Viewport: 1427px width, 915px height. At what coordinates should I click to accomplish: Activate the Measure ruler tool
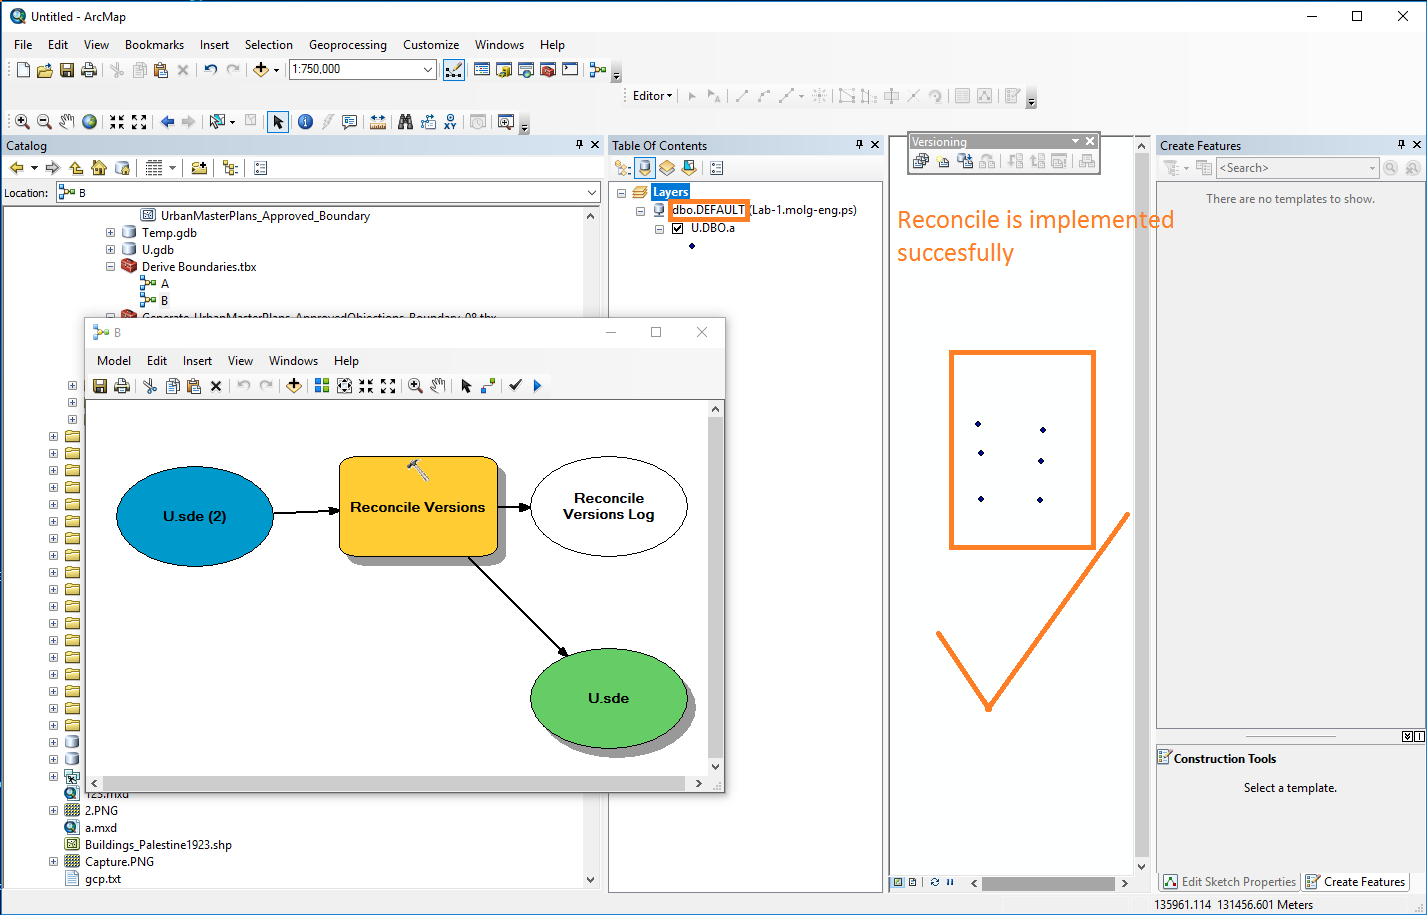click(377, 122)
